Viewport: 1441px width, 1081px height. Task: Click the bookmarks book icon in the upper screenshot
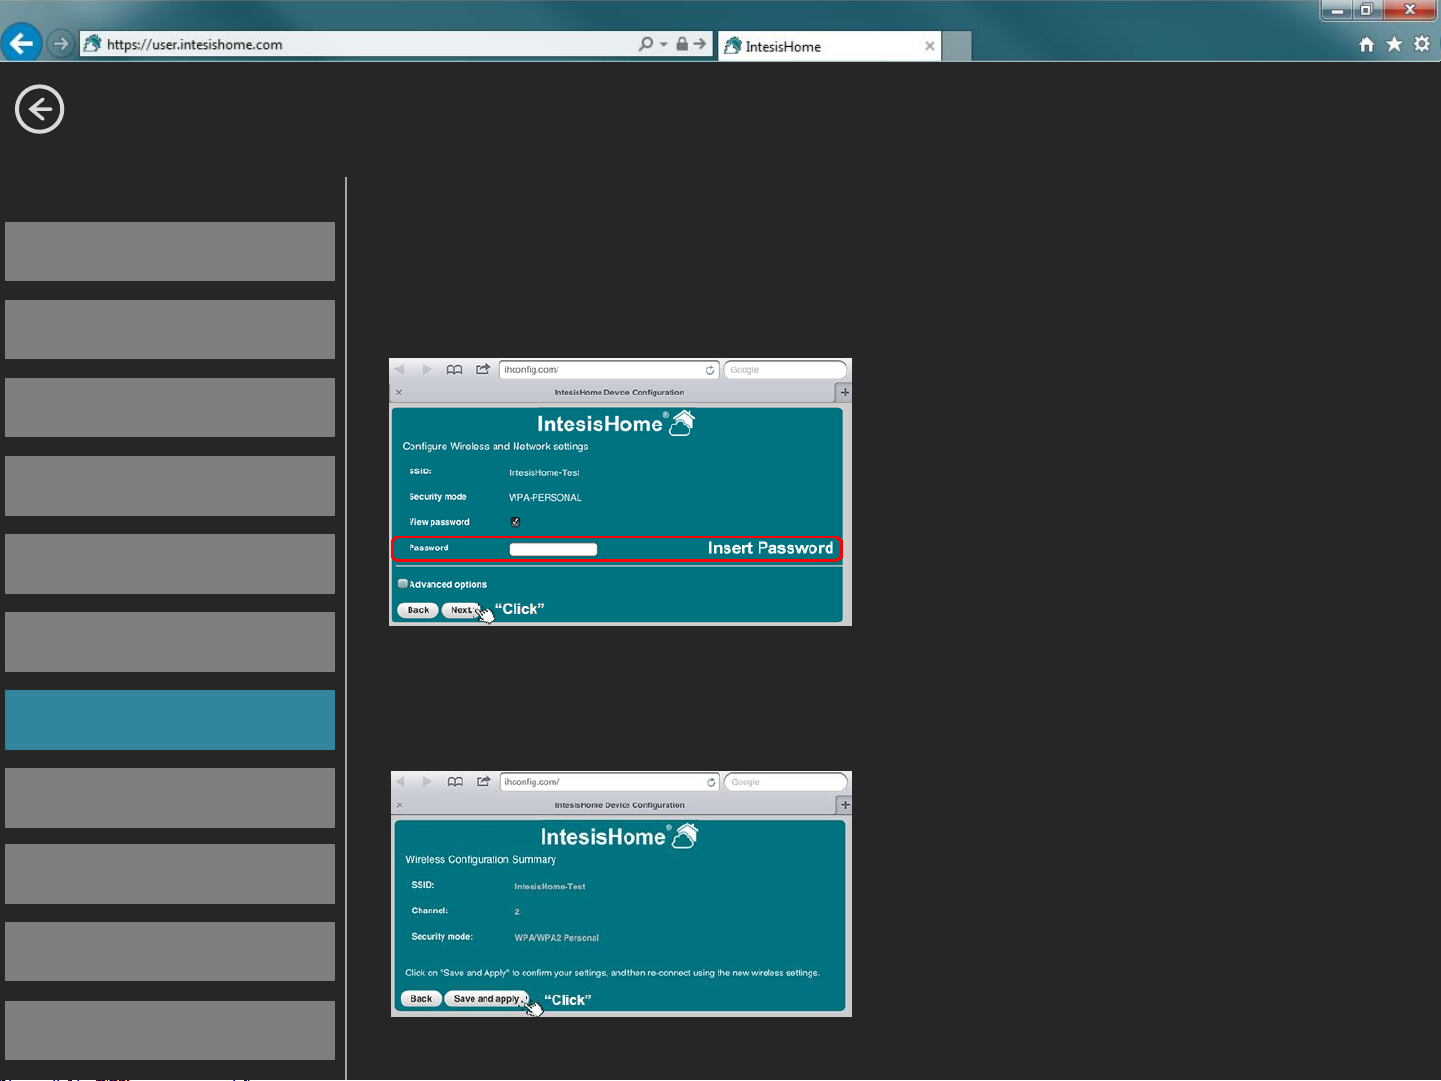click(454, 370)
